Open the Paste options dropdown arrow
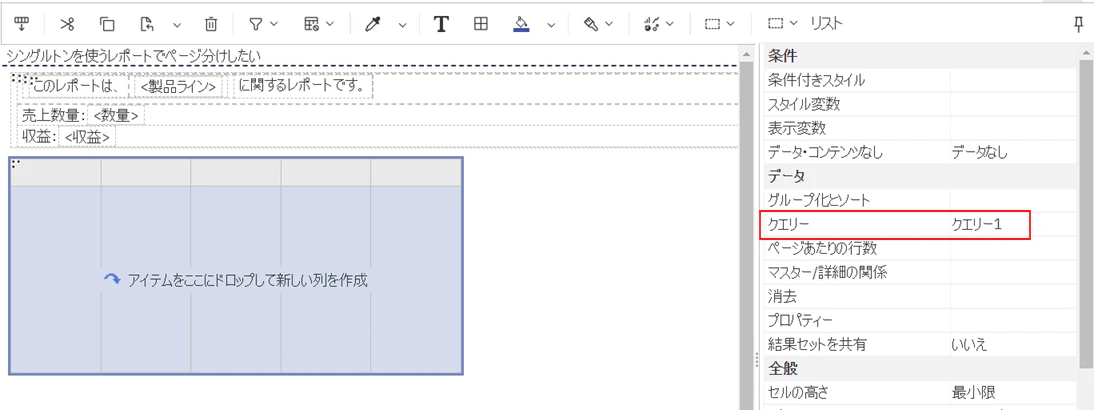This screenshot has height=410, width=1094. (x=177, y=25)
